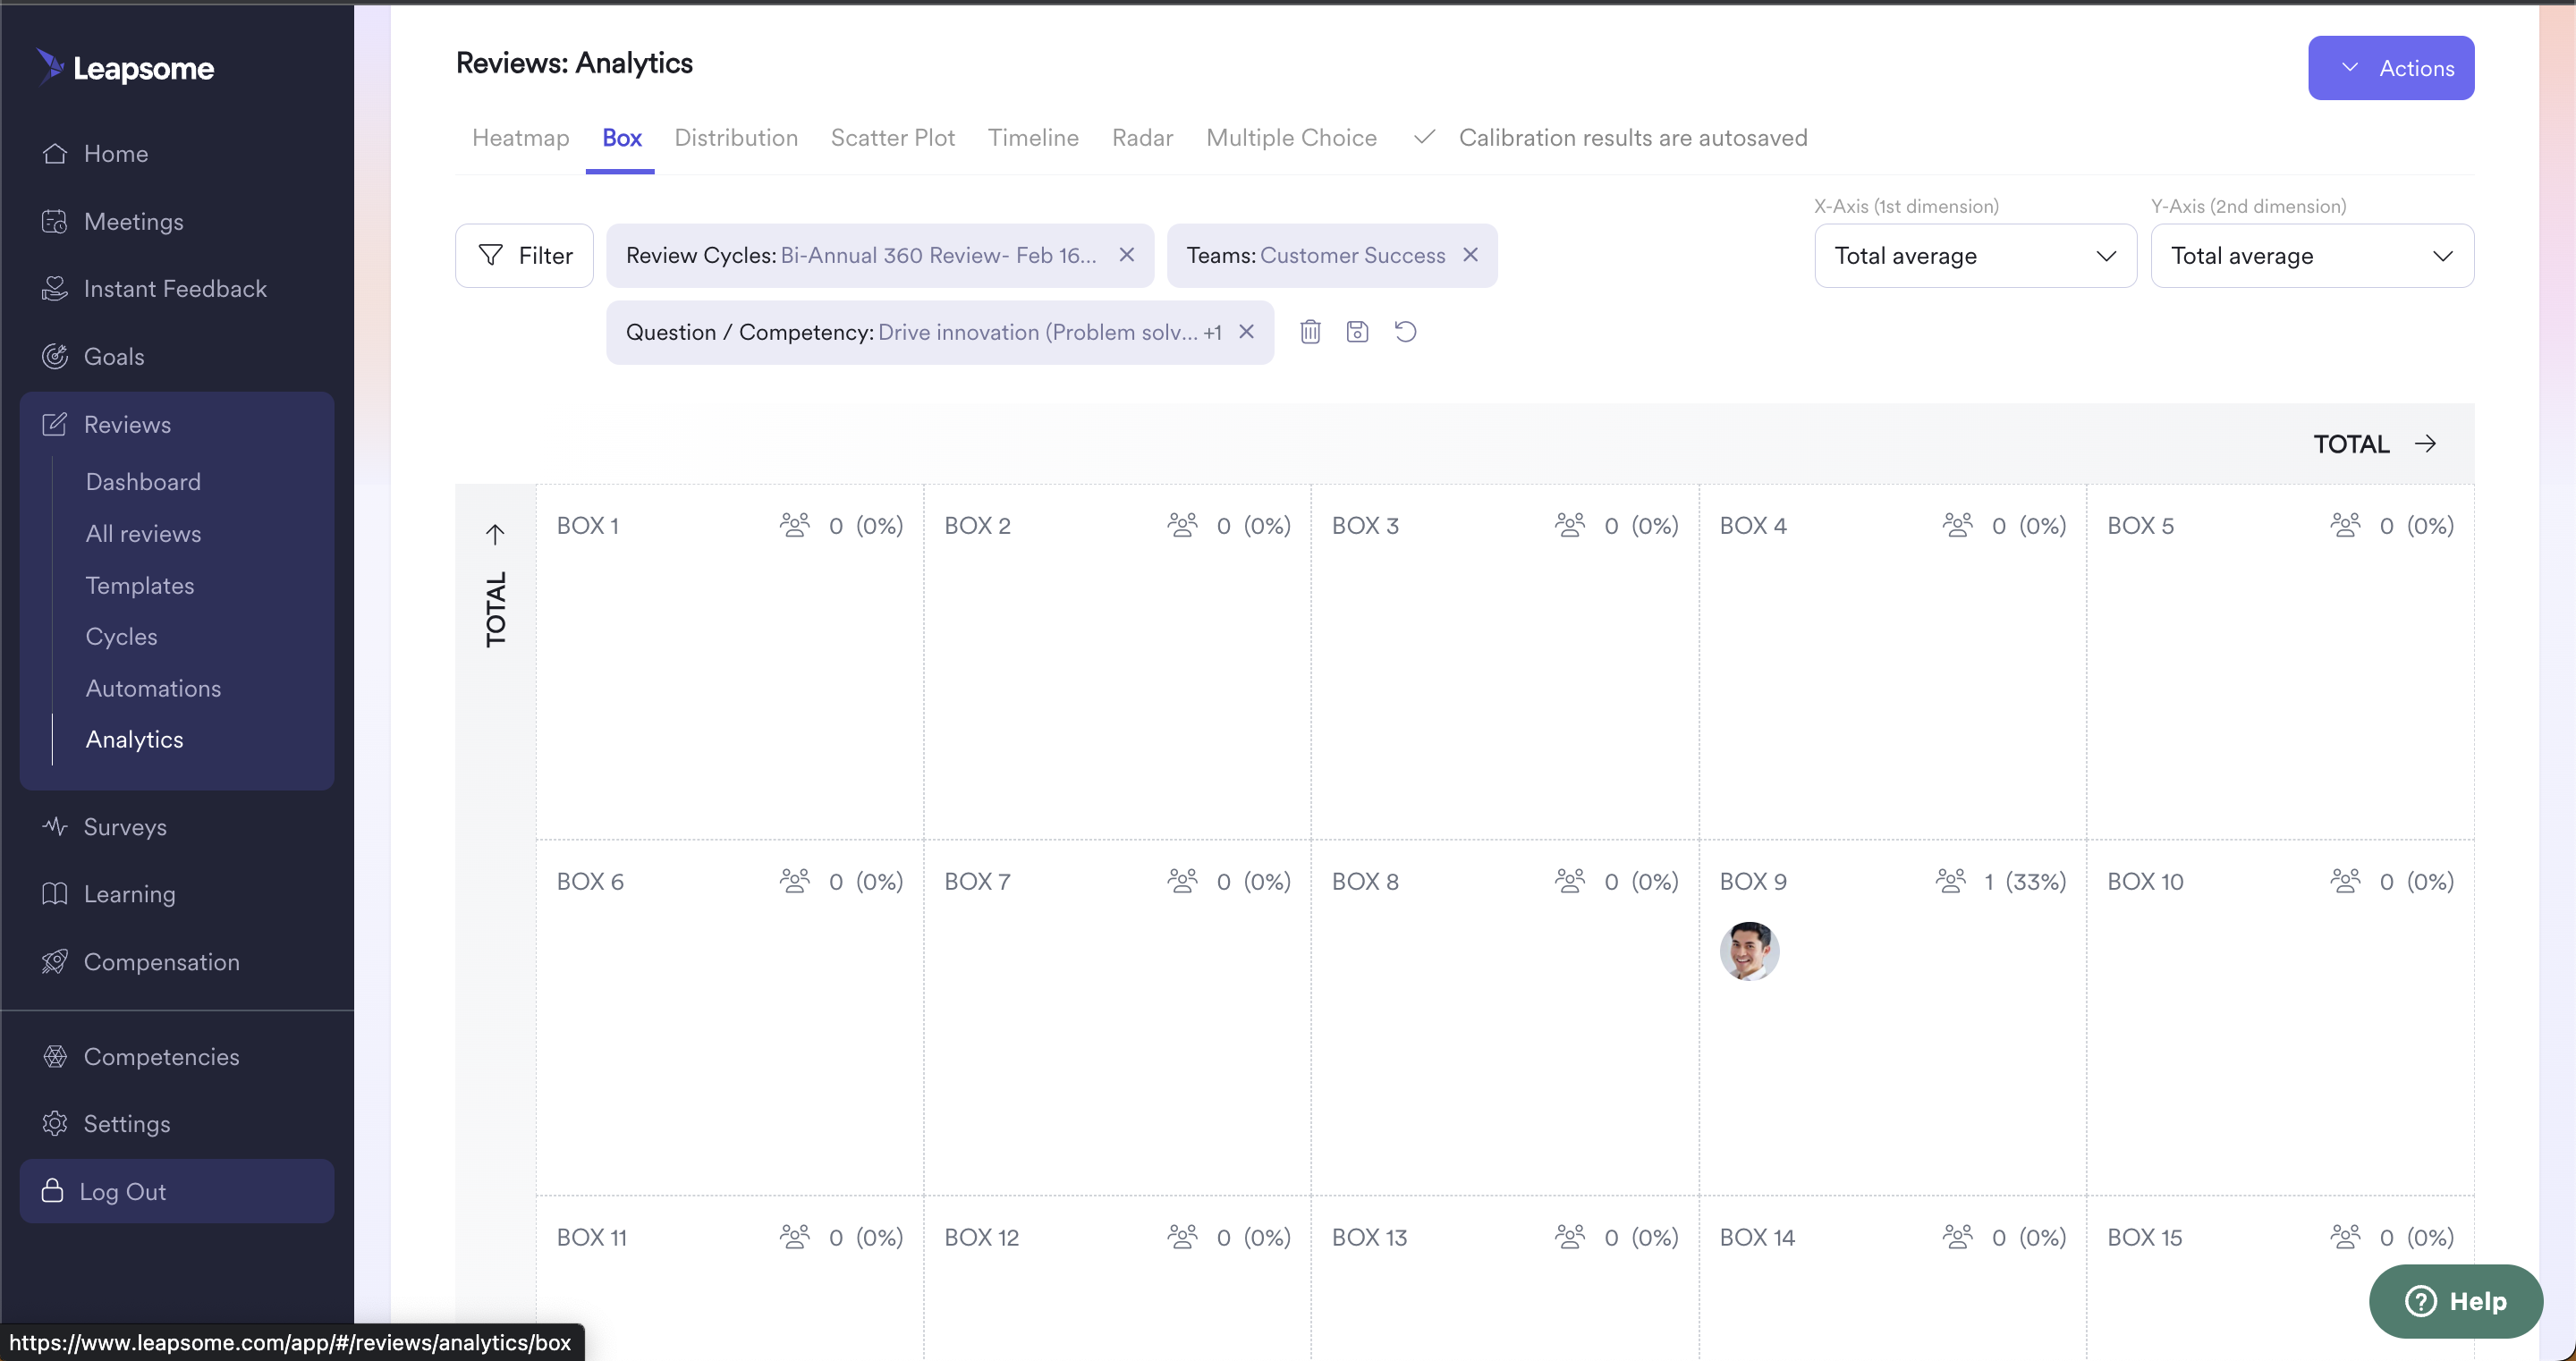Delete saved filters with trash icon
This screenshot has height=1361, width=2576.
tap(1310, 331)
